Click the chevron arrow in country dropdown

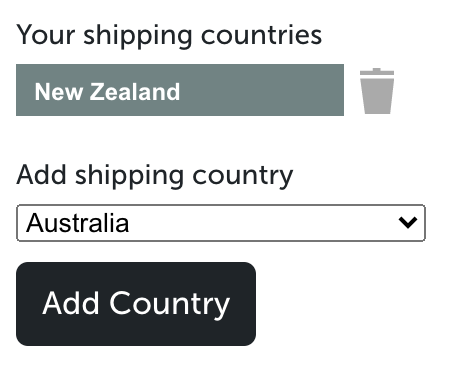[x=408, y=222]
